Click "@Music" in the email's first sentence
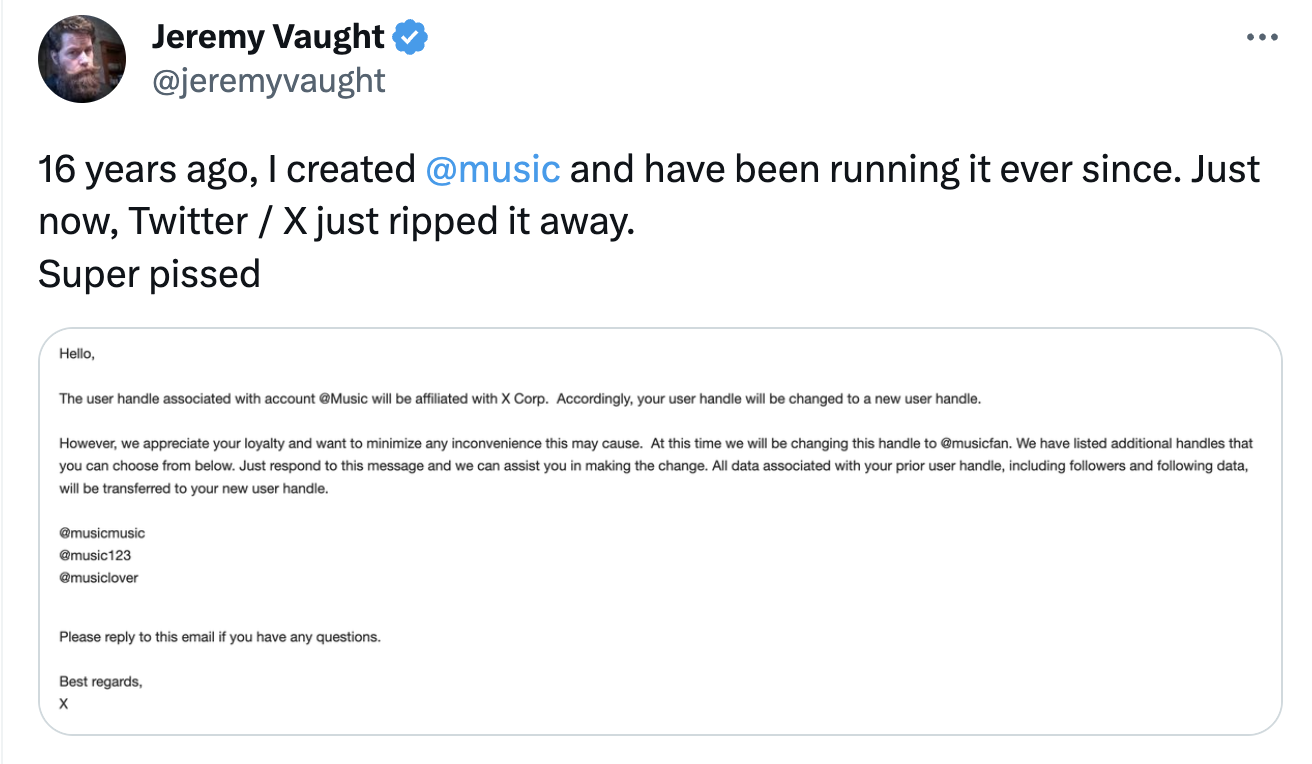1312x764 pixels. (343, 398)
